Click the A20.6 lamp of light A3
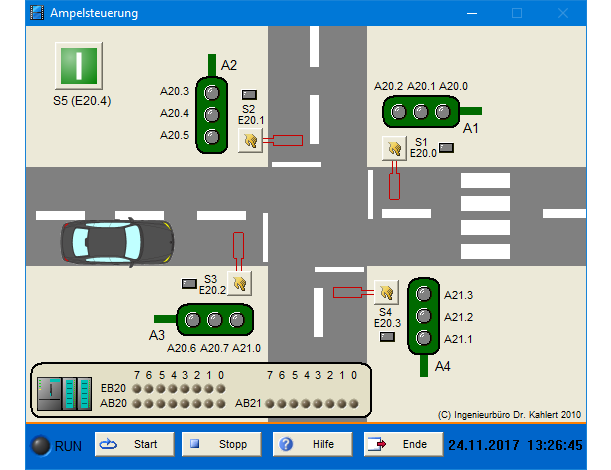 coord(192,320)
